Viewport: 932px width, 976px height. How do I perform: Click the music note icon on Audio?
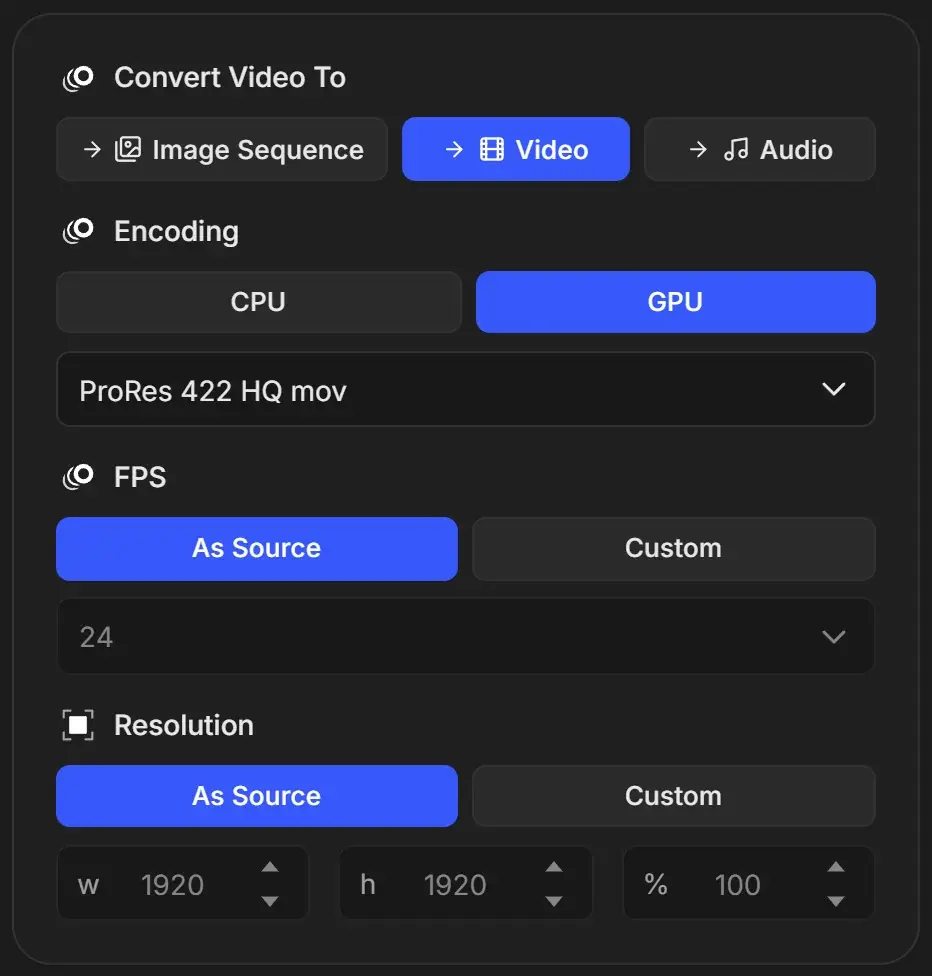(736, 149)
